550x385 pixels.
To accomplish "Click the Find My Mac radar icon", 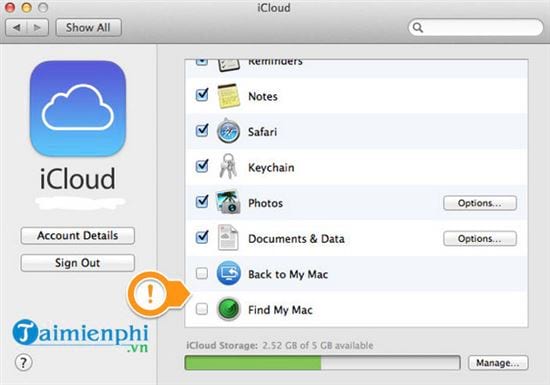I will click(228, 309).
